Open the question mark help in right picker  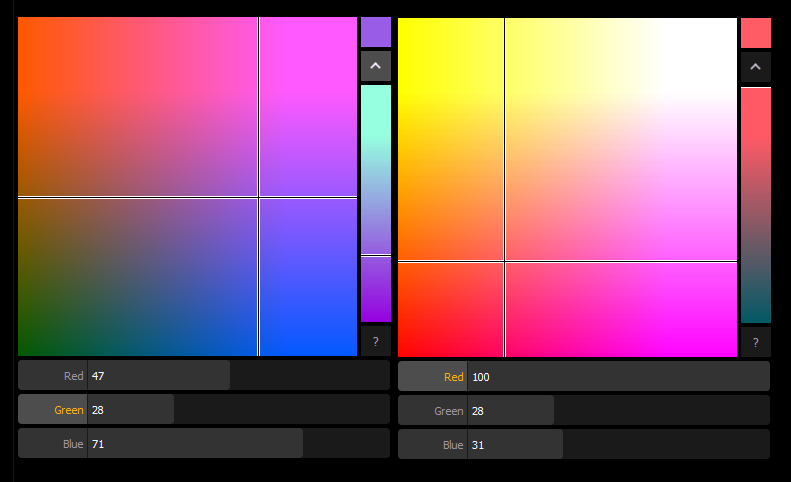click(755, 342)
